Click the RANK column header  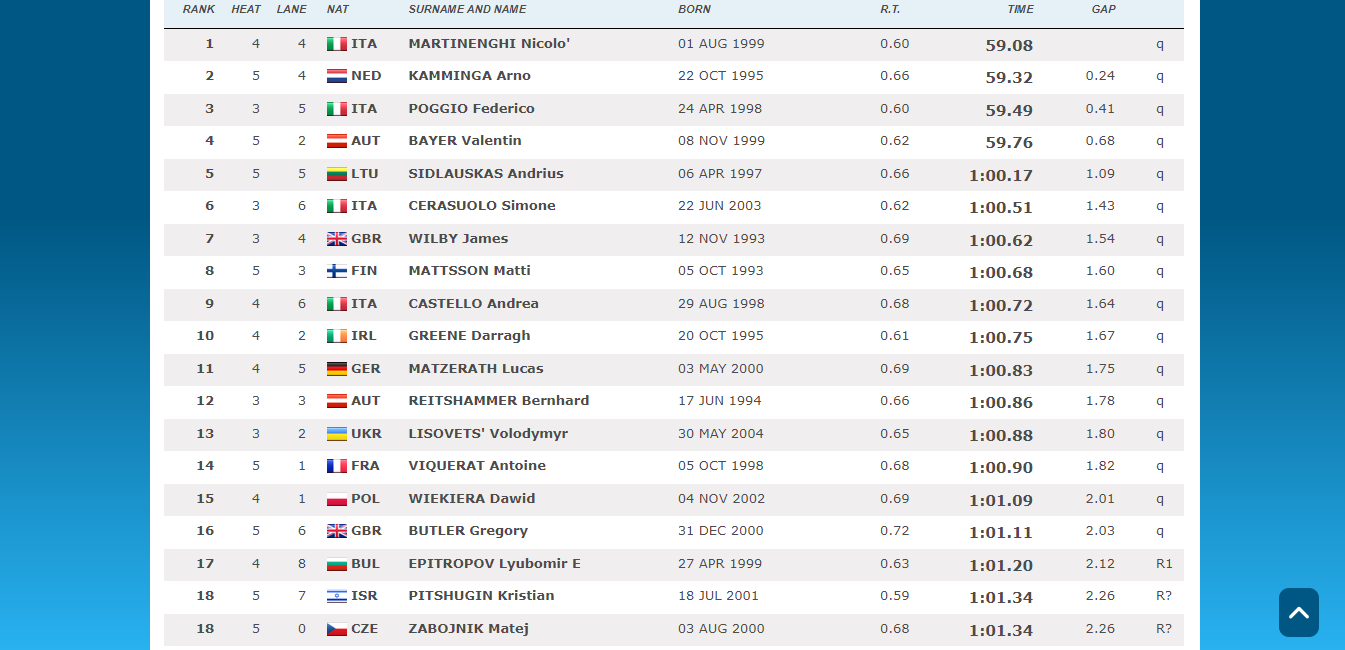click(x=198, y=9)
